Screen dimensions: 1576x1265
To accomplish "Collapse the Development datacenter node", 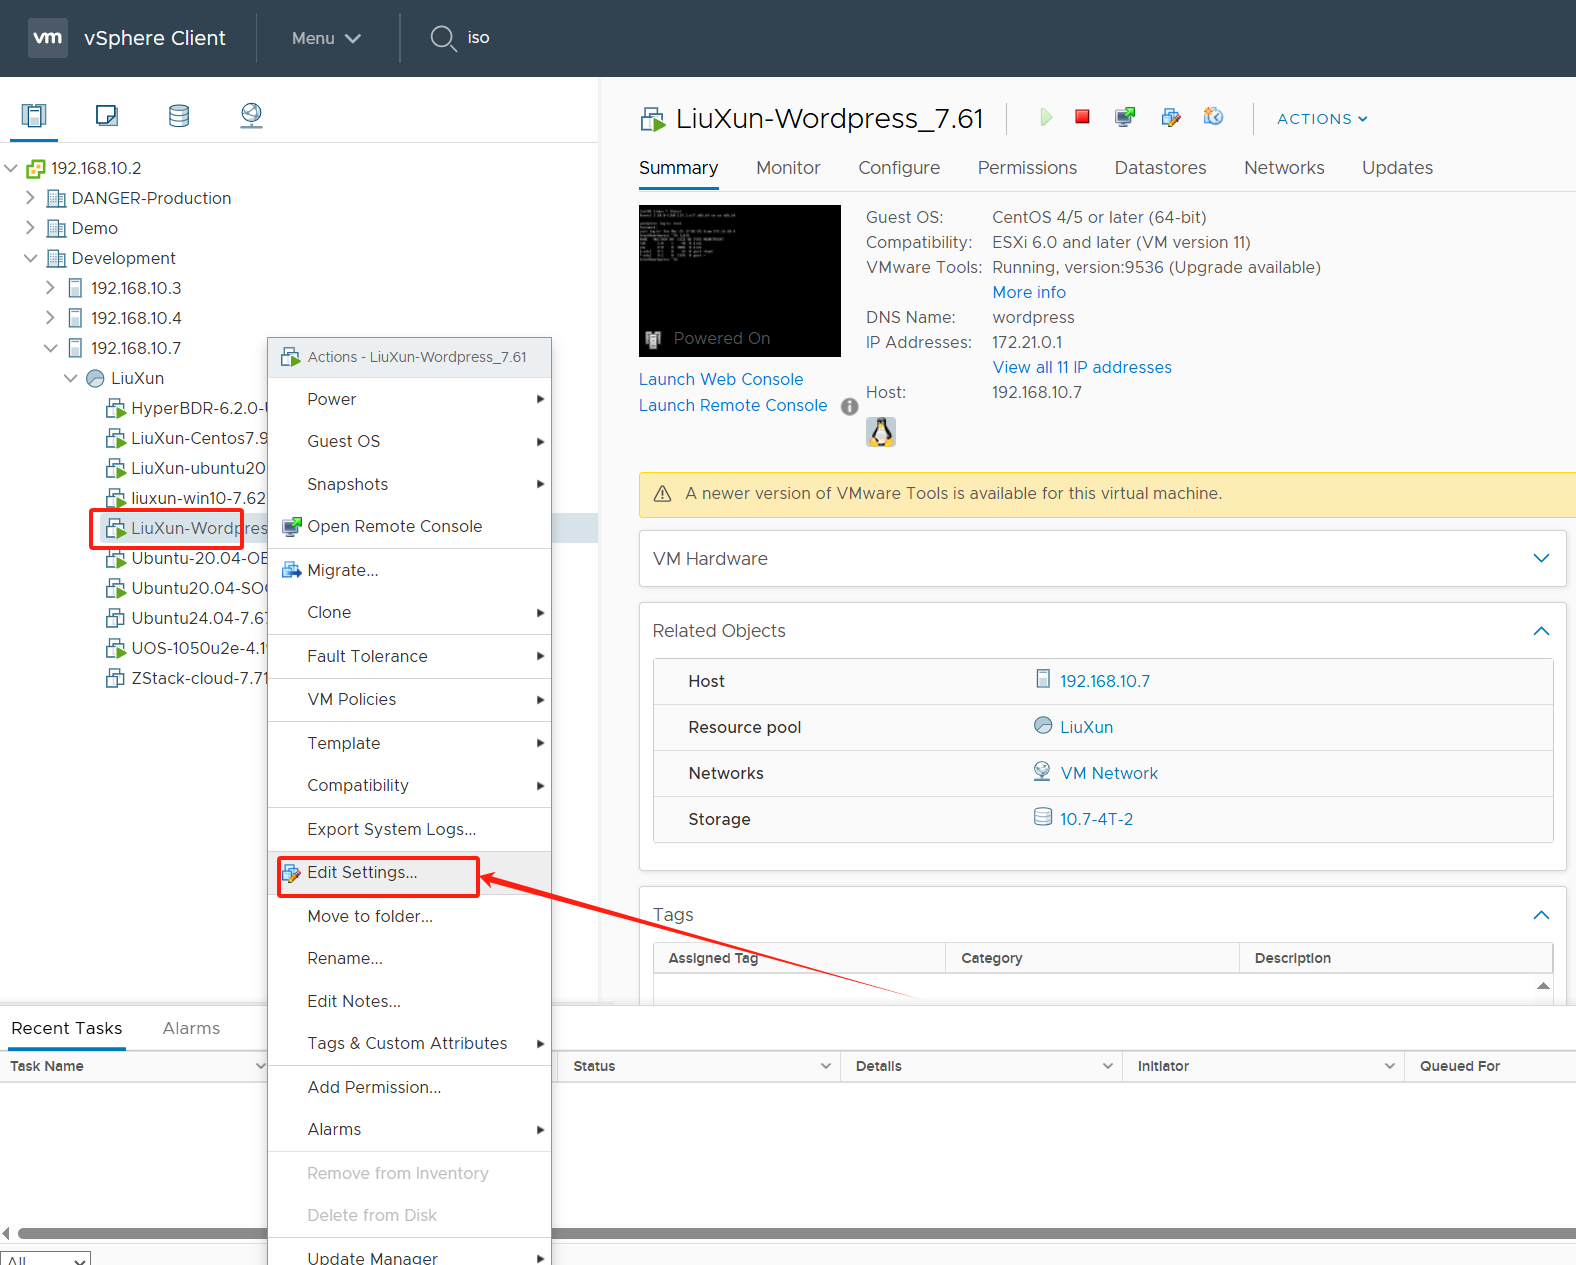I will tap(31, 258).
